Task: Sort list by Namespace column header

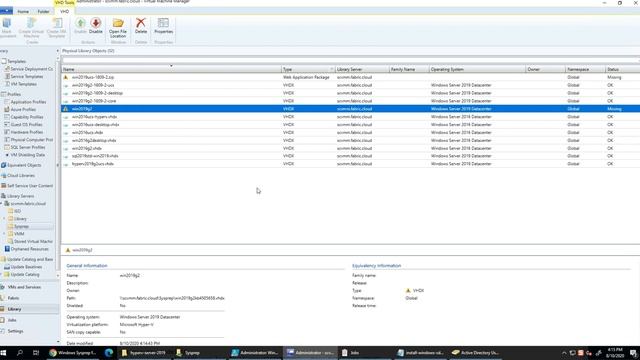Action: (585, 69)
